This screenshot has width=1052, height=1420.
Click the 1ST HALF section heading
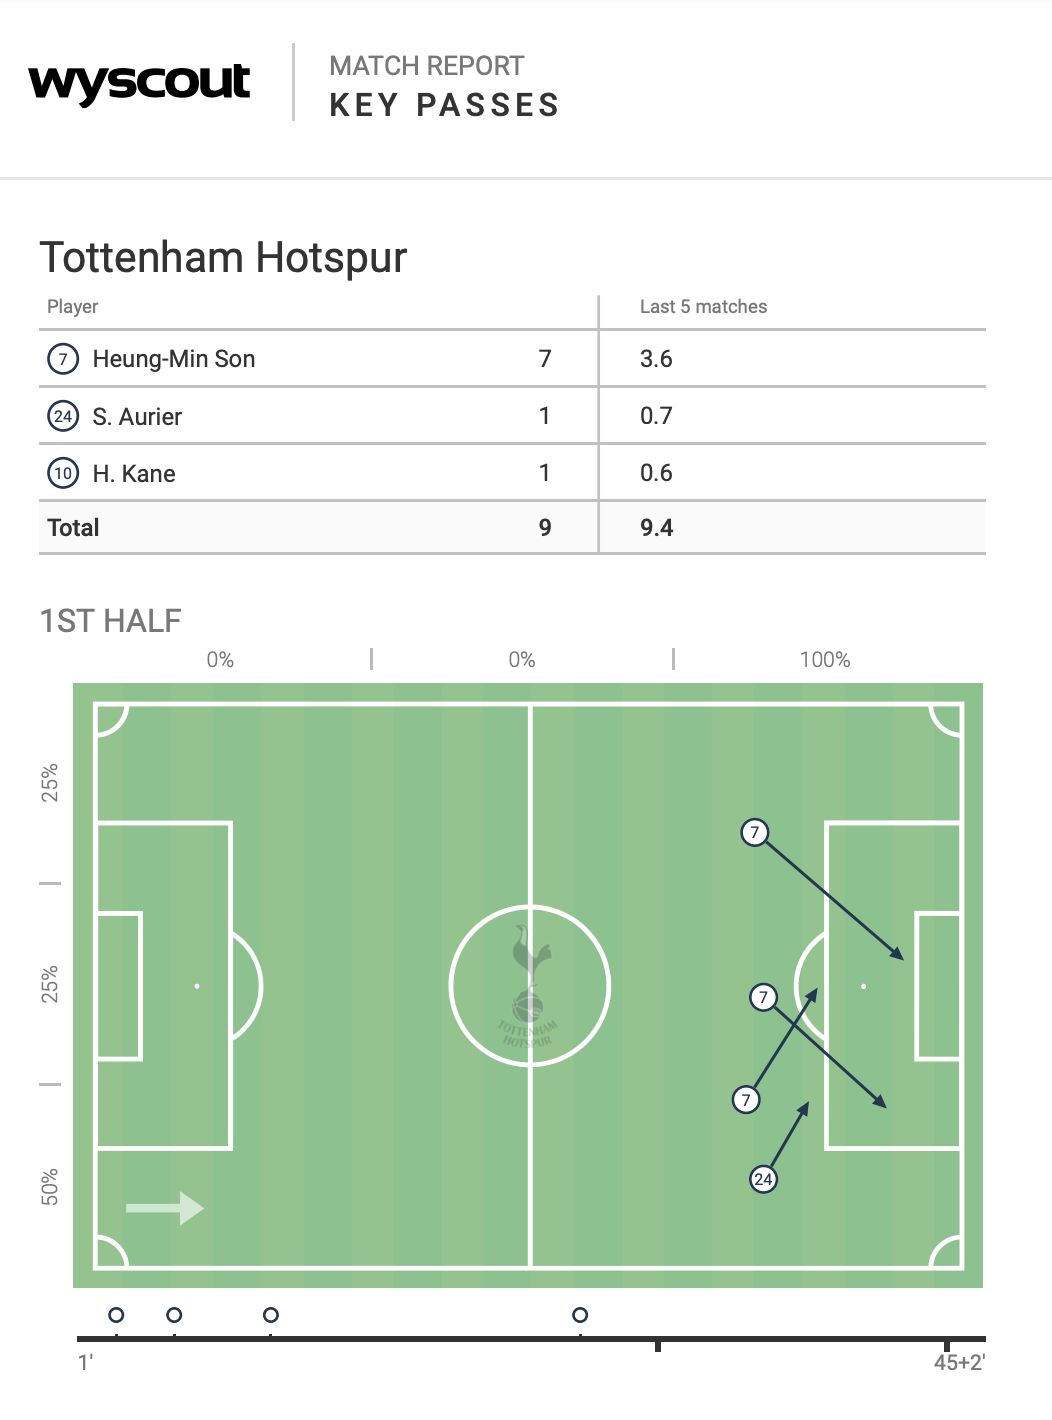(111, 621)
